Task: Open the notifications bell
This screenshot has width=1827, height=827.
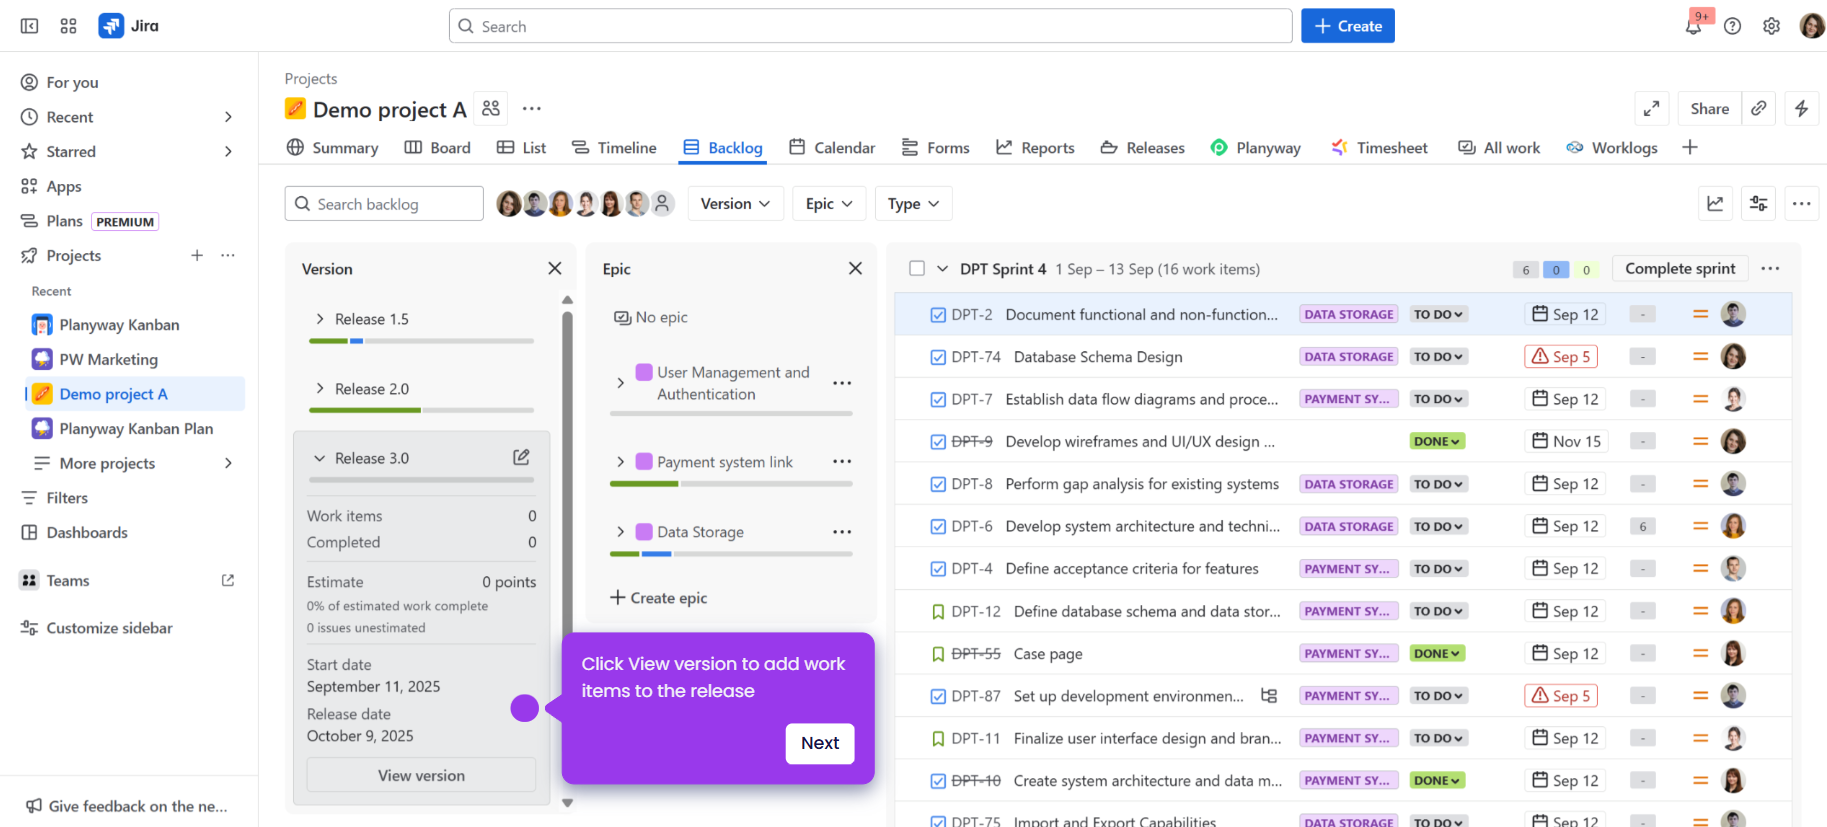Action: tap(1693, 26)
